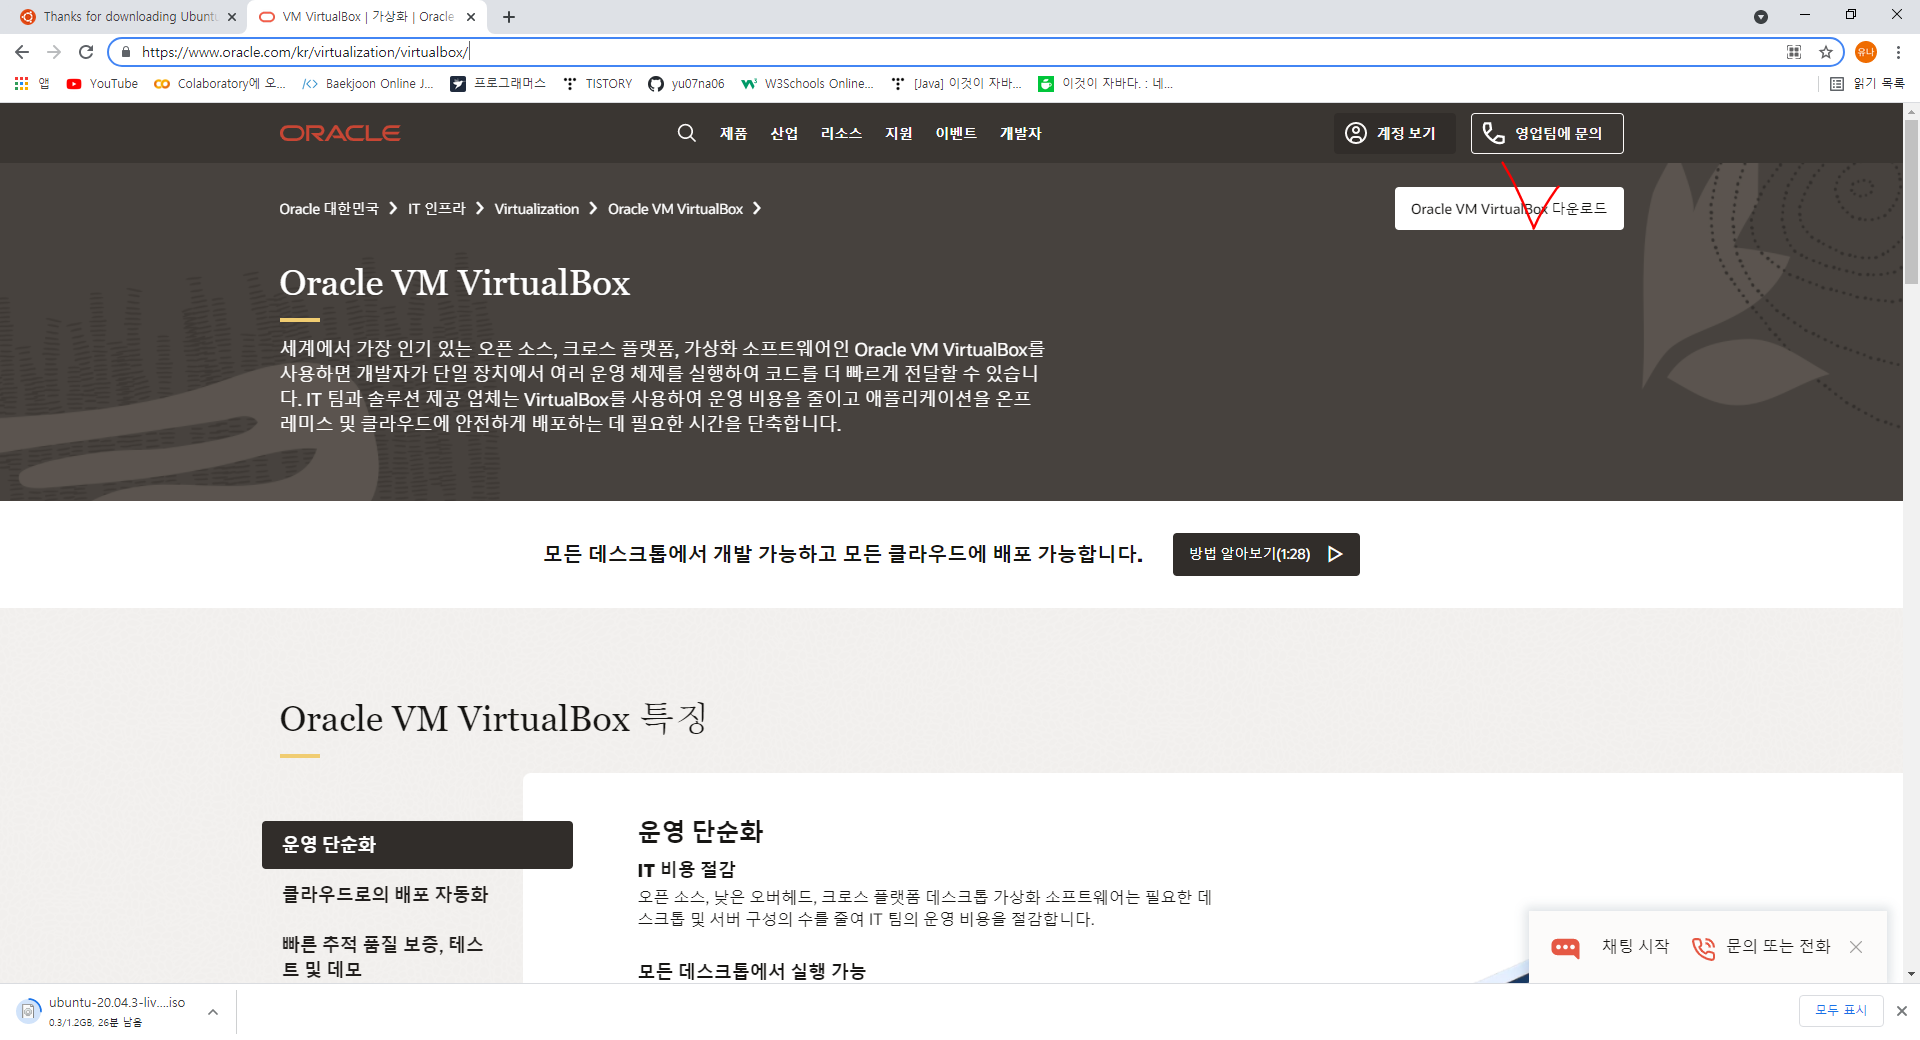Close the Thanks for downloading Ubuntu tab
This screenshot has height=1040, width=1920.
(x=232, y=17)
